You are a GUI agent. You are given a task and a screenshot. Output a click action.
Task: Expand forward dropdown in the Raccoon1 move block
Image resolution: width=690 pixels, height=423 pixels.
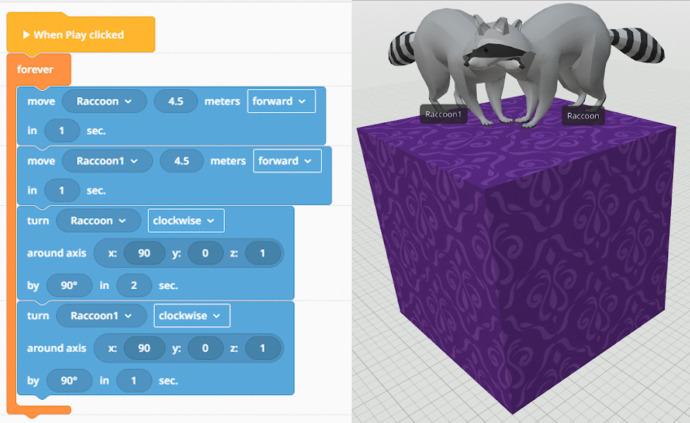coord(287,160)
